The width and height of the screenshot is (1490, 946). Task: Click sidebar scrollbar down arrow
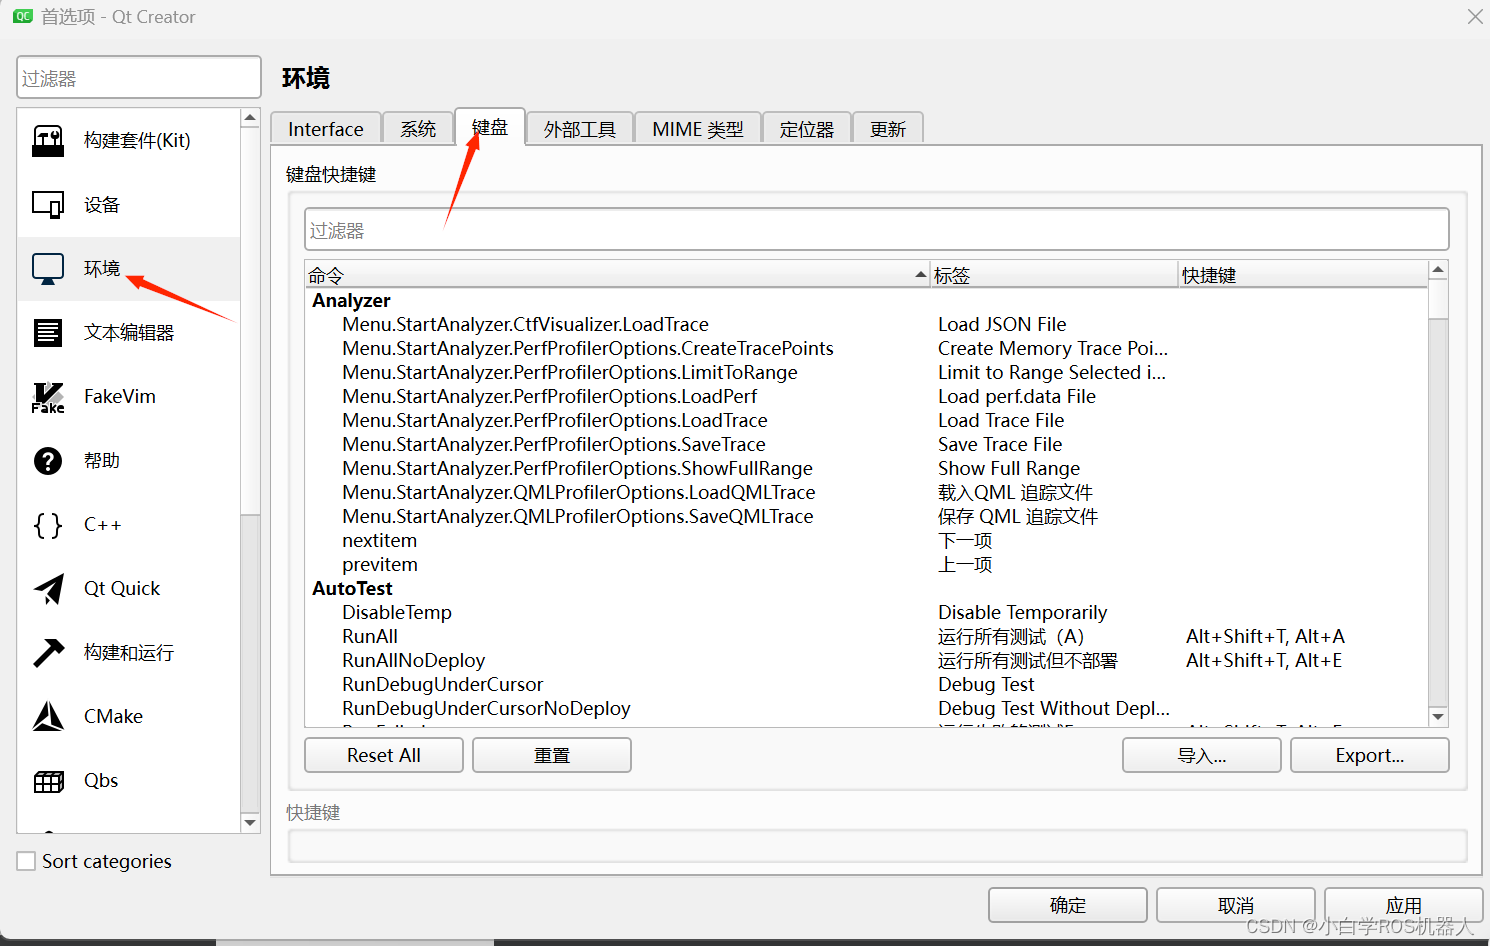click(250, 822)
